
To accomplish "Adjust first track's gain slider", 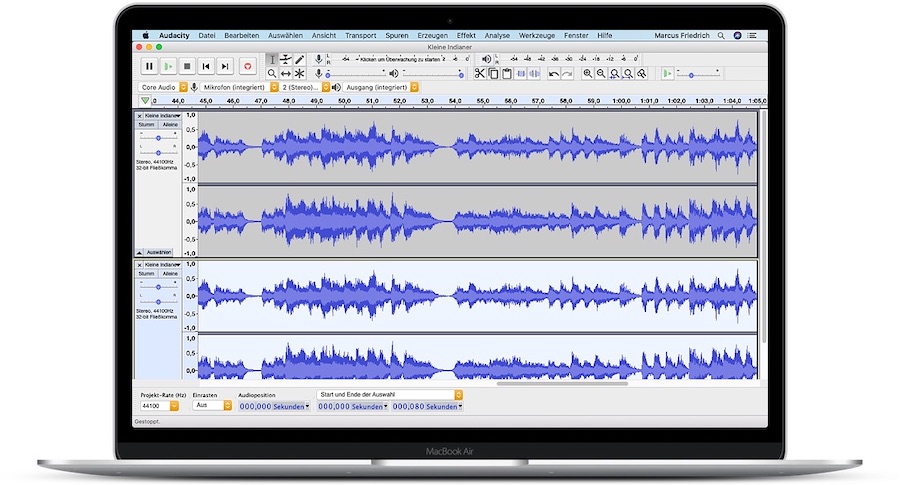I will coord(158,138).
